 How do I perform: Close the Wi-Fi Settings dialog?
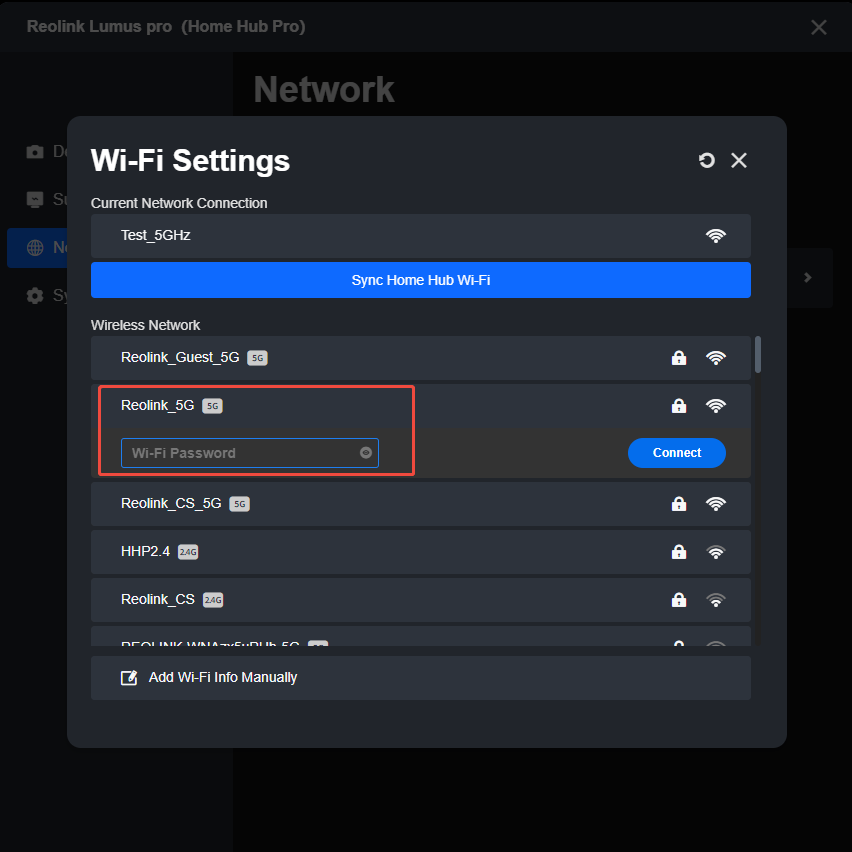738,160
